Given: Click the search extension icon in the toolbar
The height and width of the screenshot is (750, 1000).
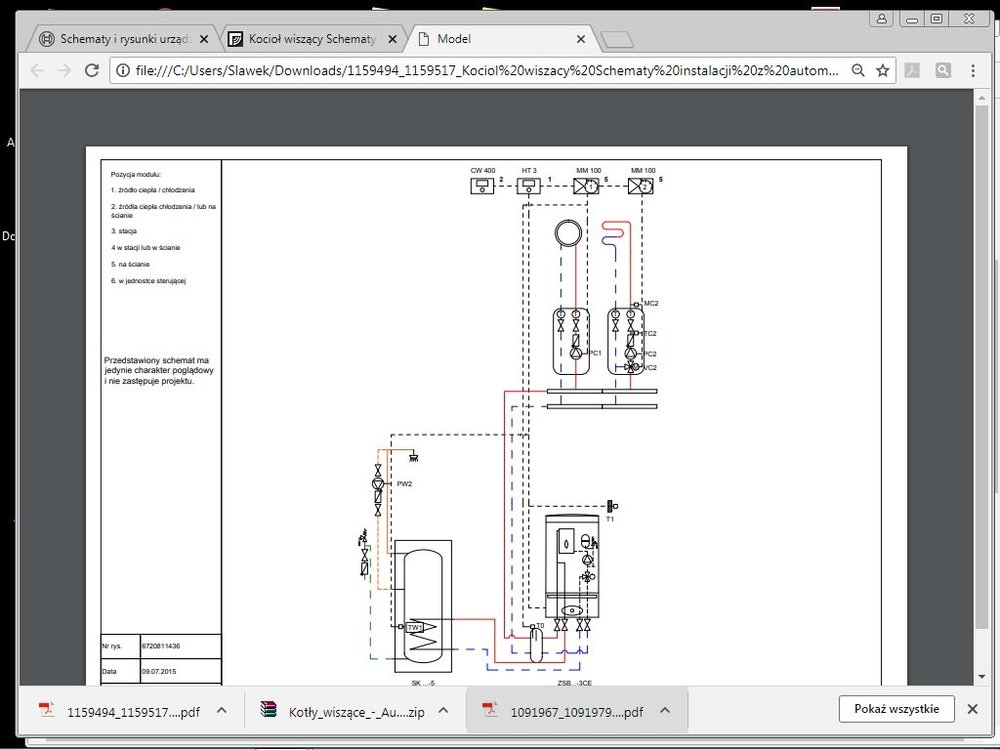Looking at the screenshot, I should [942, 71].
